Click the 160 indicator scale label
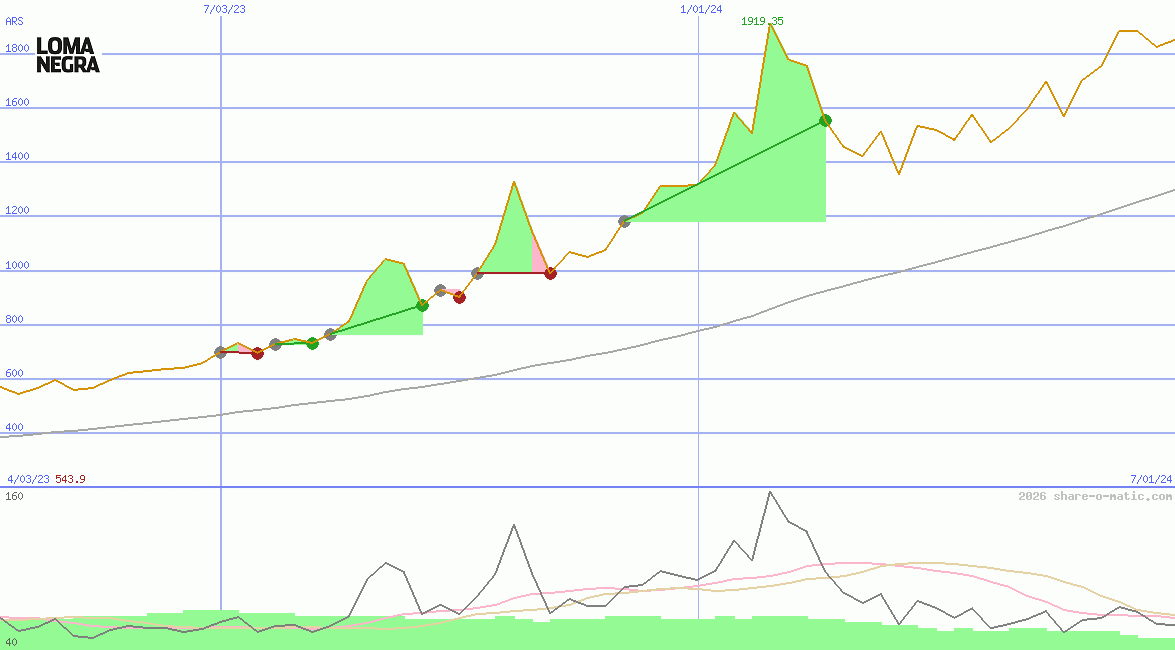The width and height of the screenshot is (1175, 650). click(14, 496)
